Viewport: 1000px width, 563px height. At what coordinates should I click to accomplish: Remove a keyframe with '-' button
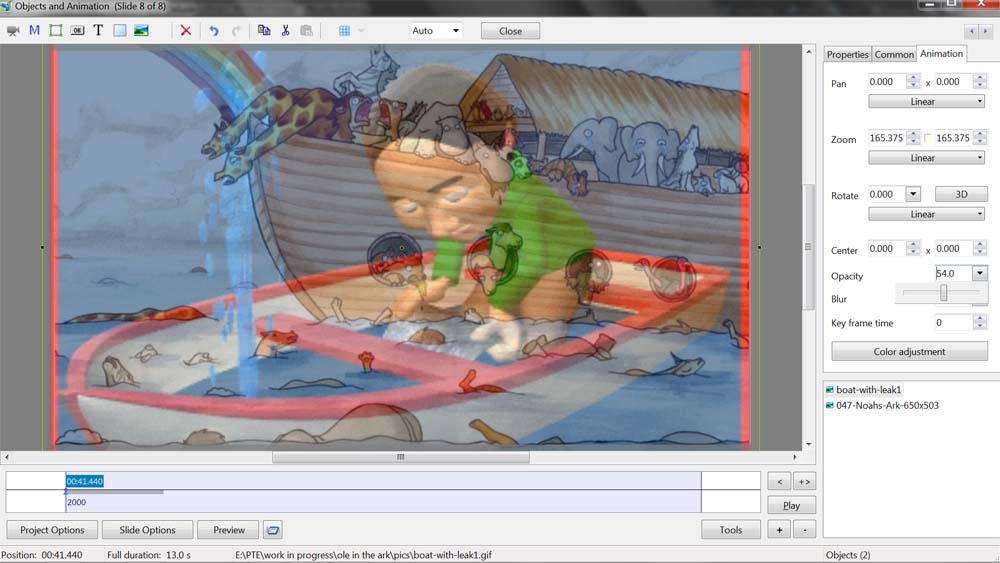(x=804, y=530)
